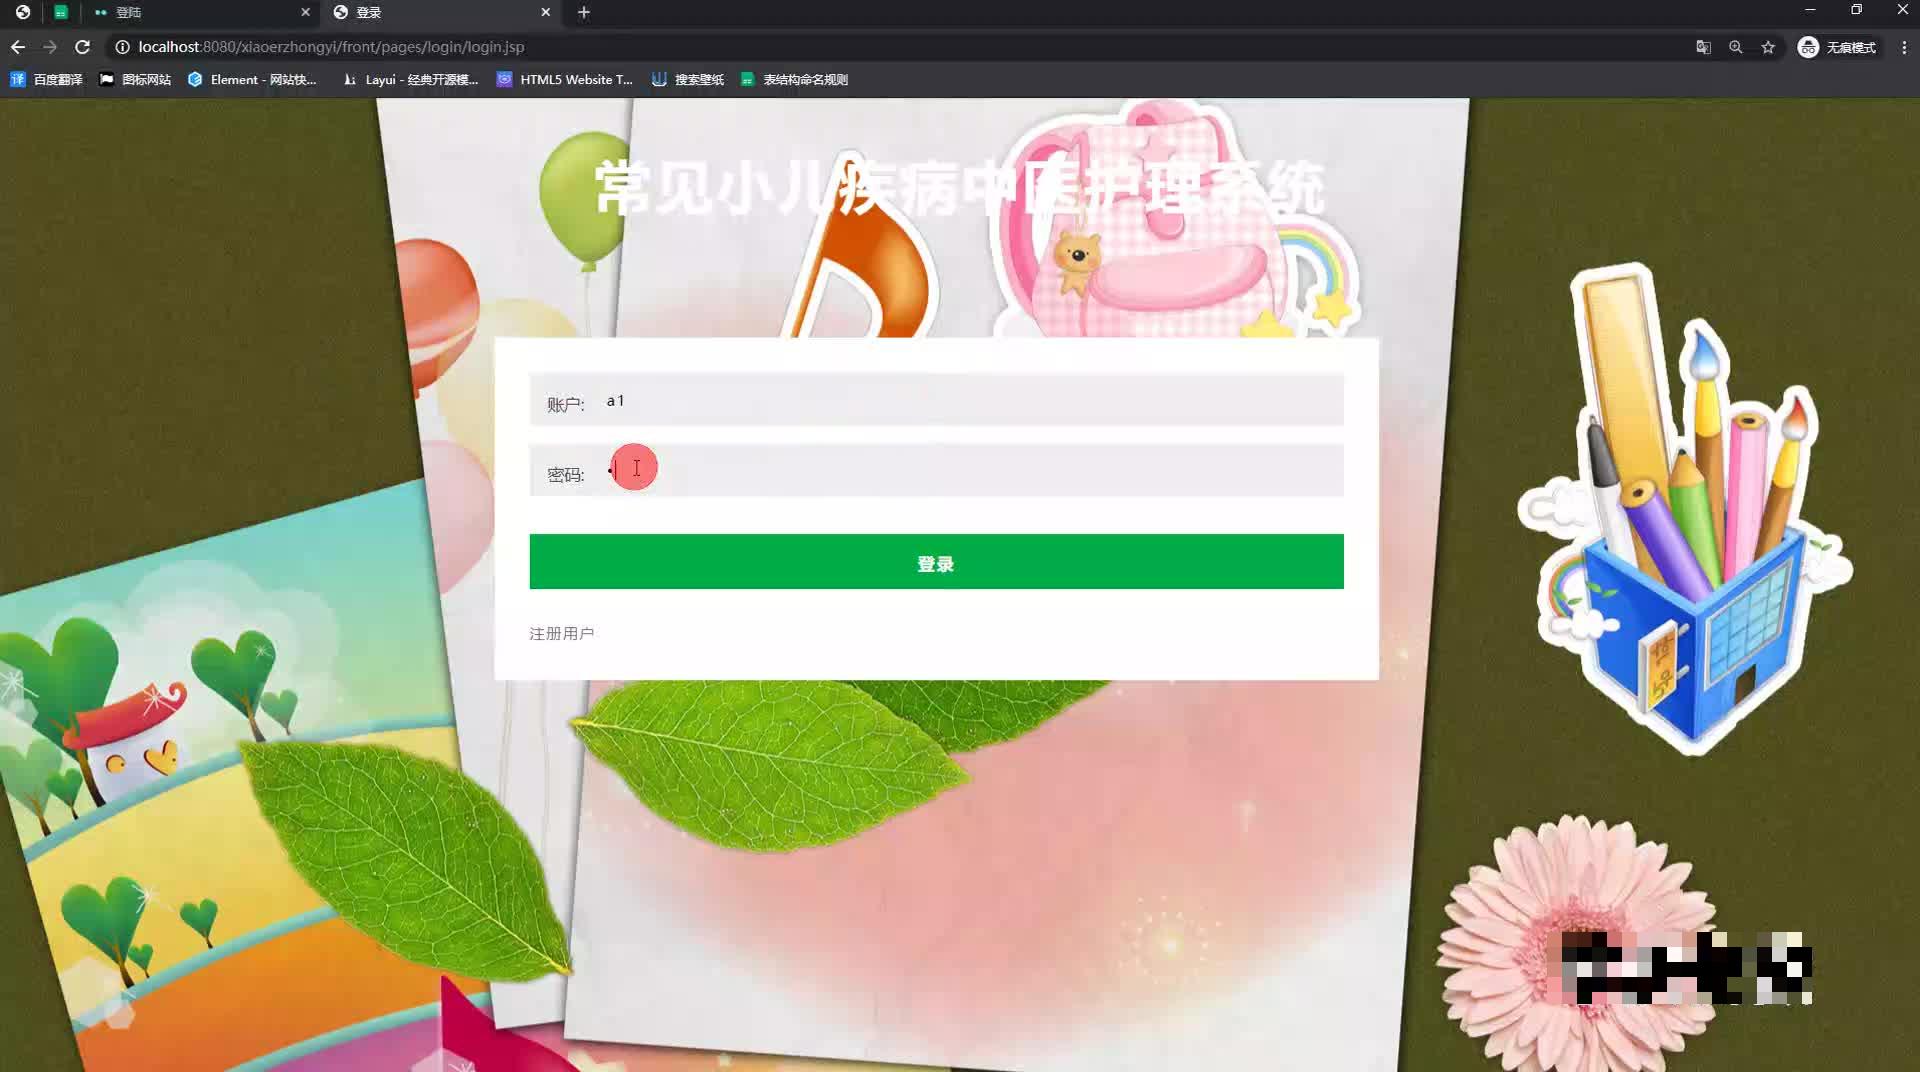Focus the localhost address bar URL
Screen dimensions: 1920x1072
(x=331, y=47)
